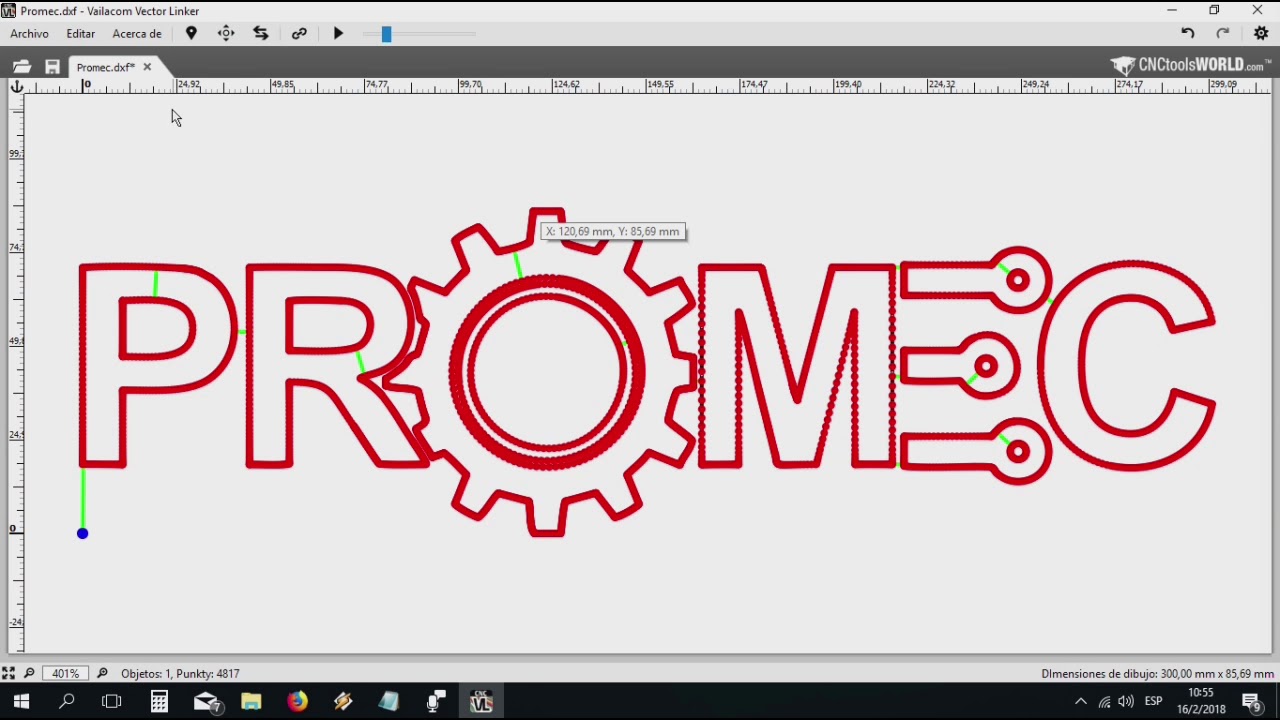Screen dimensions: 1280x720
Task: Click the open file folder icon
Action: point(21,67)
